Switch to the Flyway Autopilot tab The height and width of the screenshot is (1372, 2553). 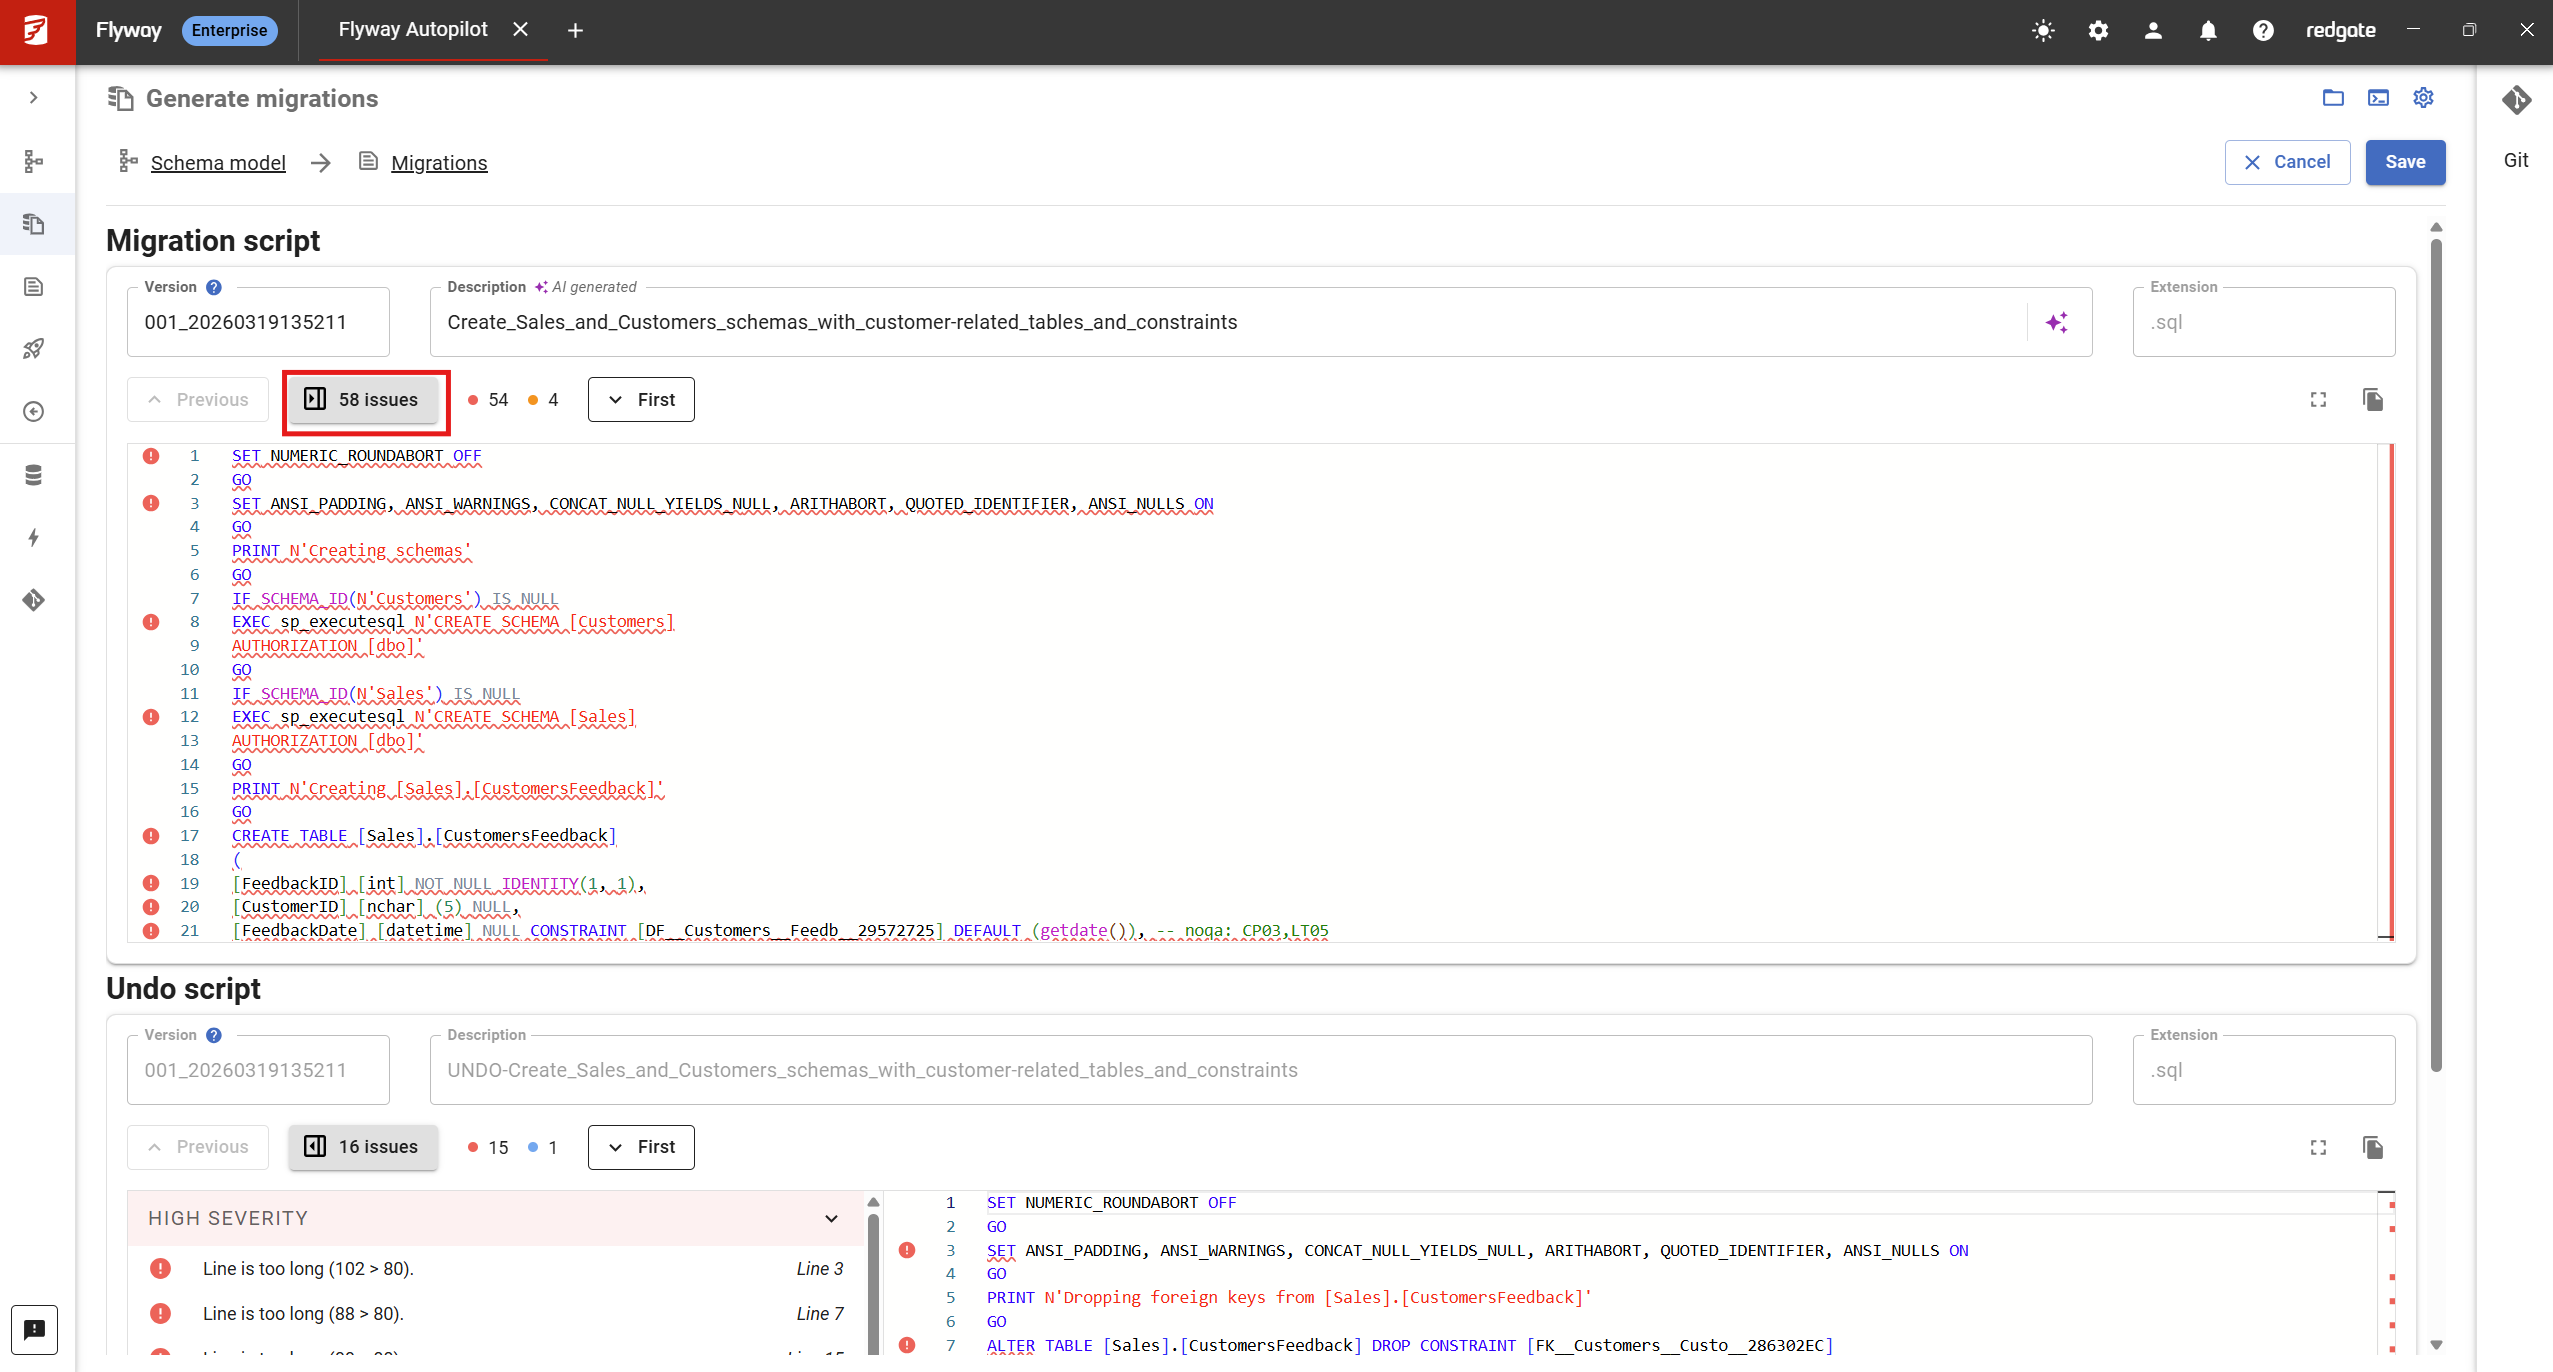[412, 30]
